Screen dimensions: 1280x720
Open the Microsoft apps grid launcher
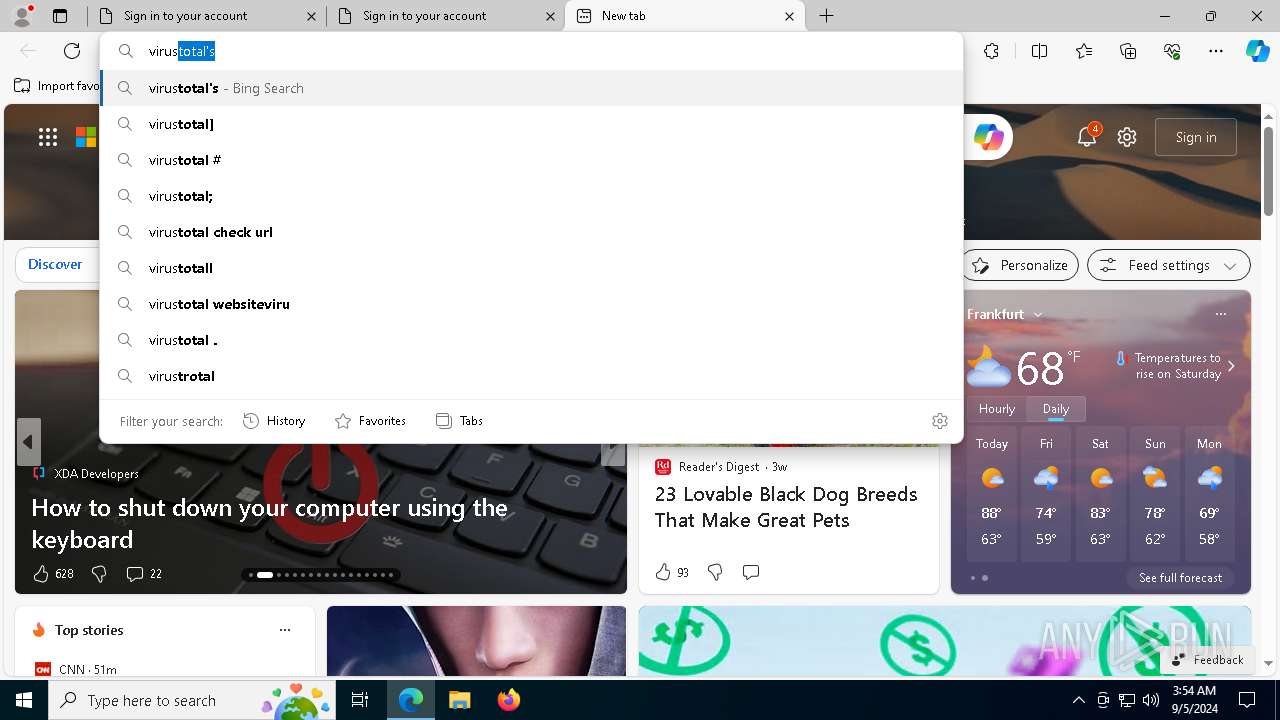(48, 137)
